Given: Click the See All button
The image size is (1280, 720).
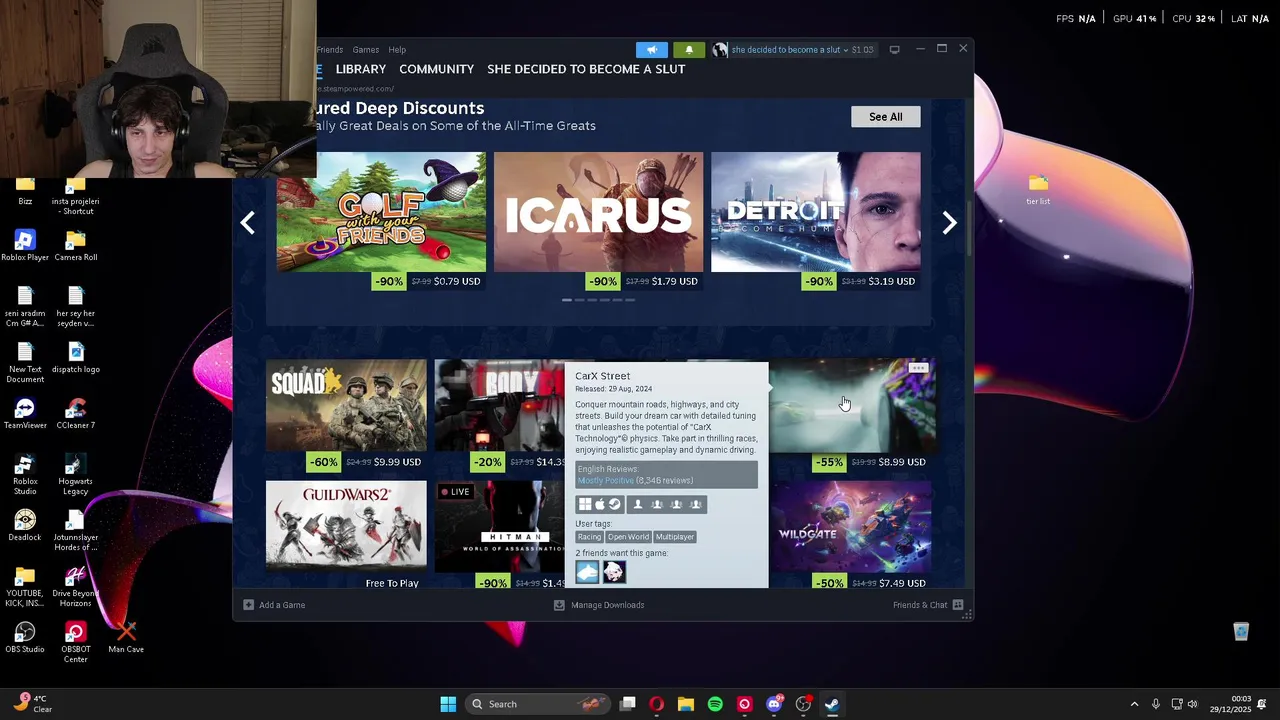Looking at the screenshot, I should (x=886, y=117).
